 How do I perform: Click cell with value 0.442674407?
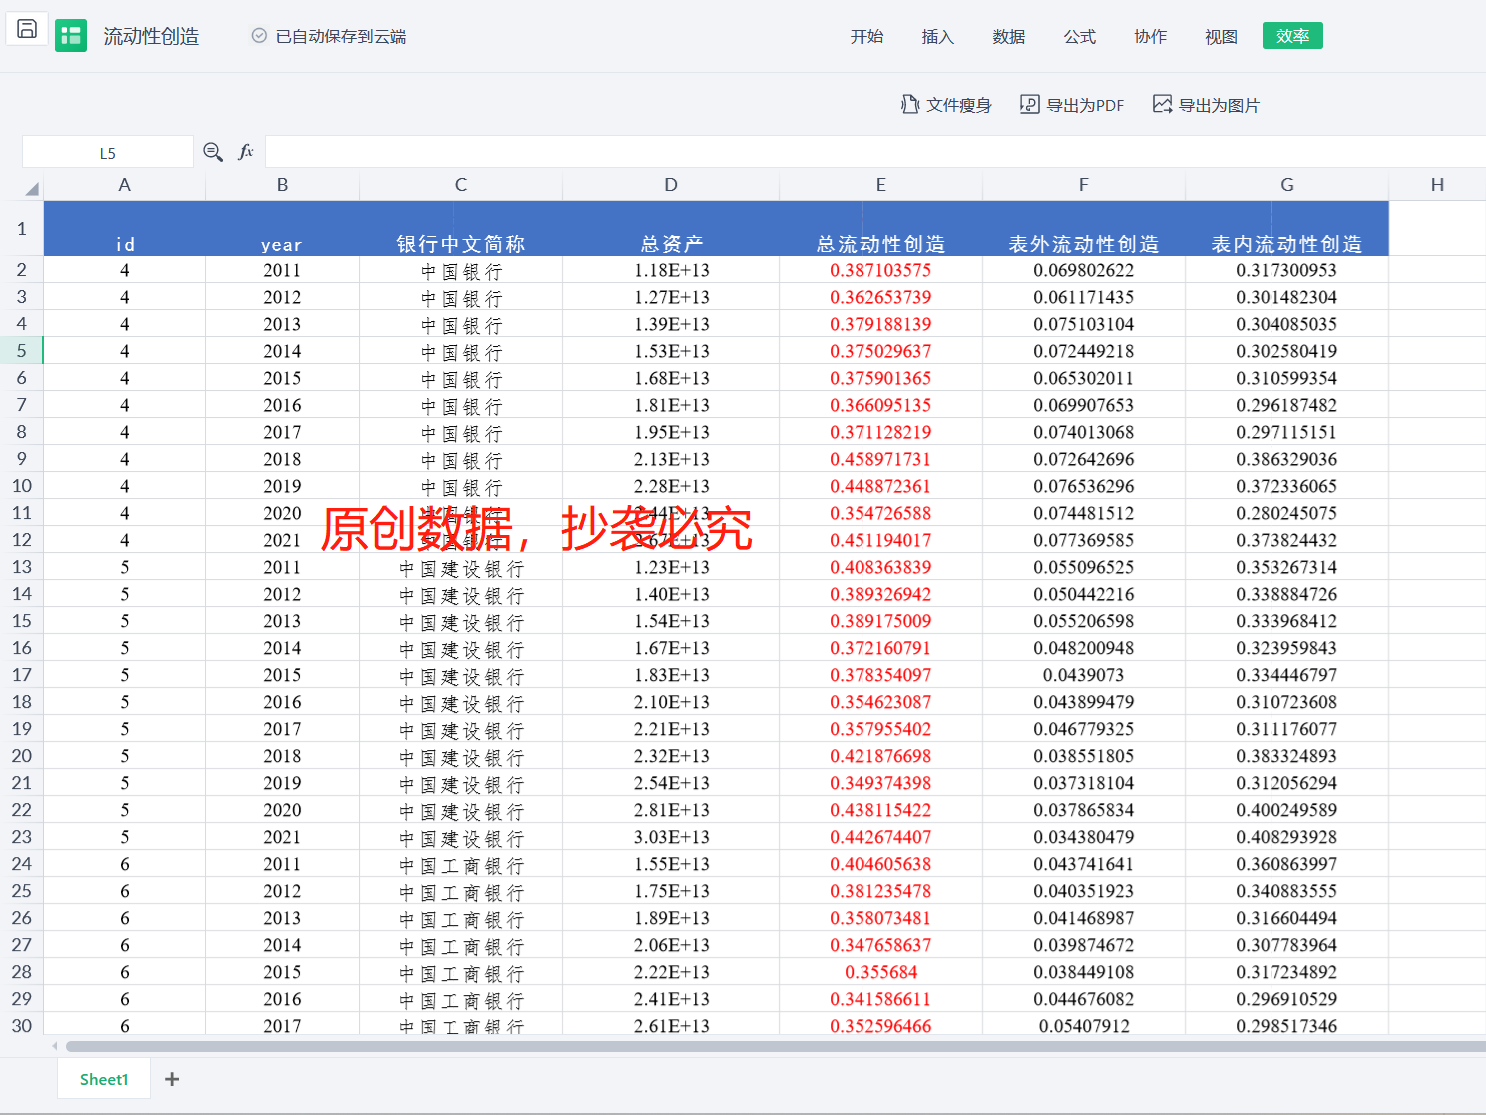pos(881,837)
